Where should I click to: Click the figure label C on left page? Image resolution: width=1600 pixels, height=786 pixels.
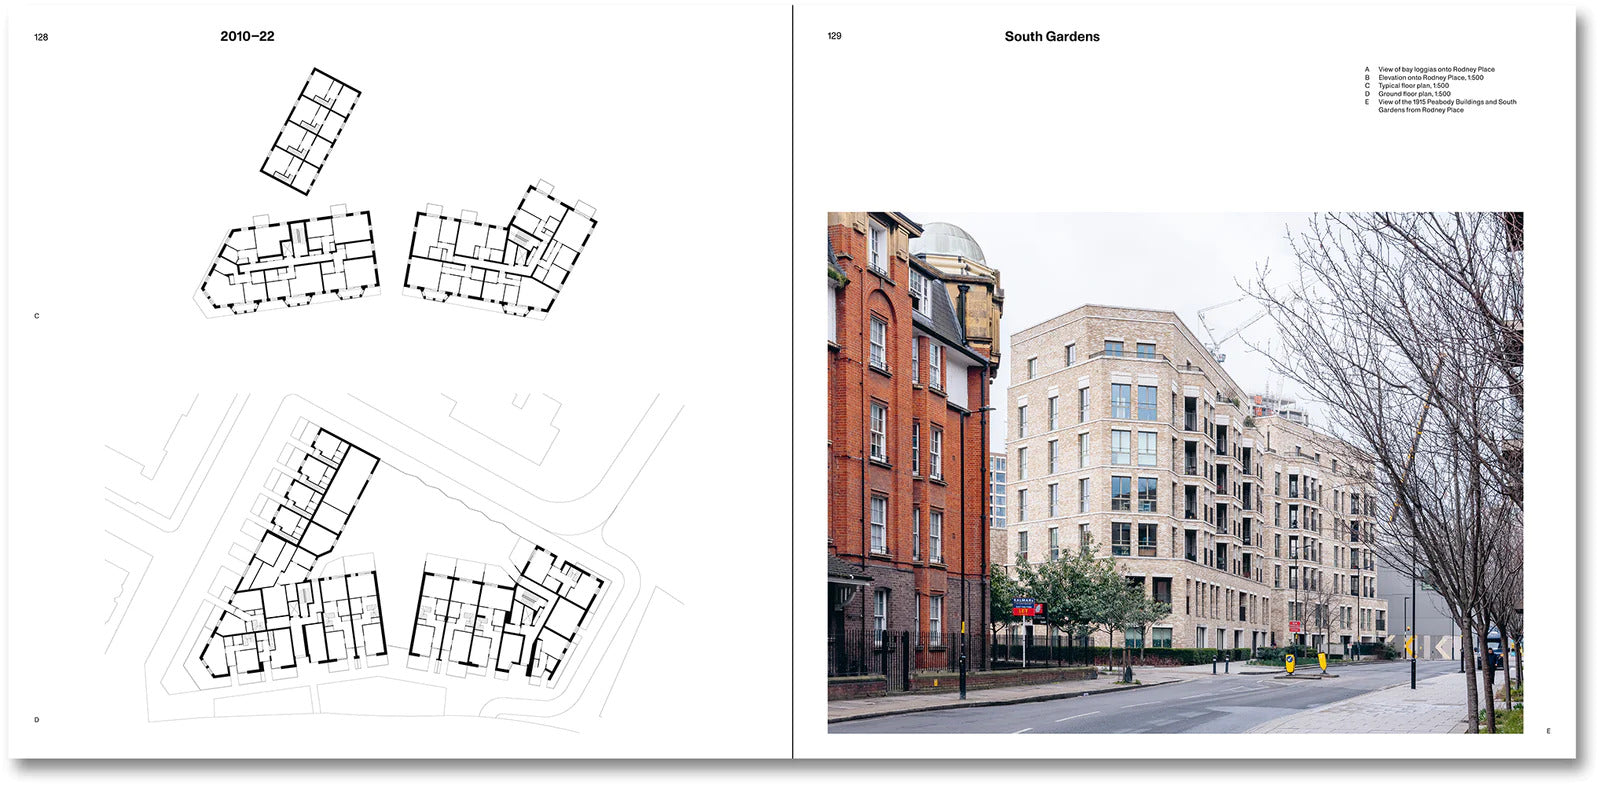tap(37, 316)
